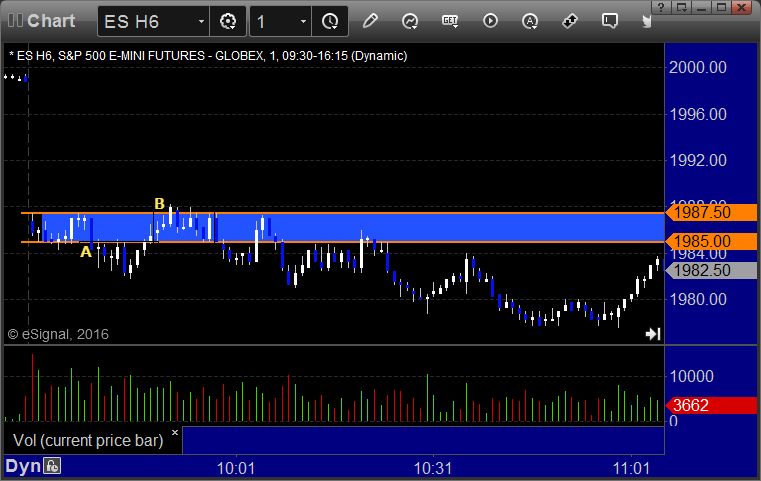Click the Chart window title label
This screenshot has height=481, width=761.
click(x=51, y=21)
